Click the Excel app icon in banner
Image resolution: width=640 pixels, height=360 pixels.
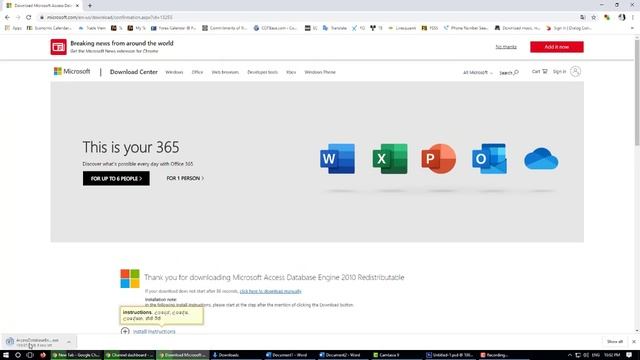tap(390, 159)
